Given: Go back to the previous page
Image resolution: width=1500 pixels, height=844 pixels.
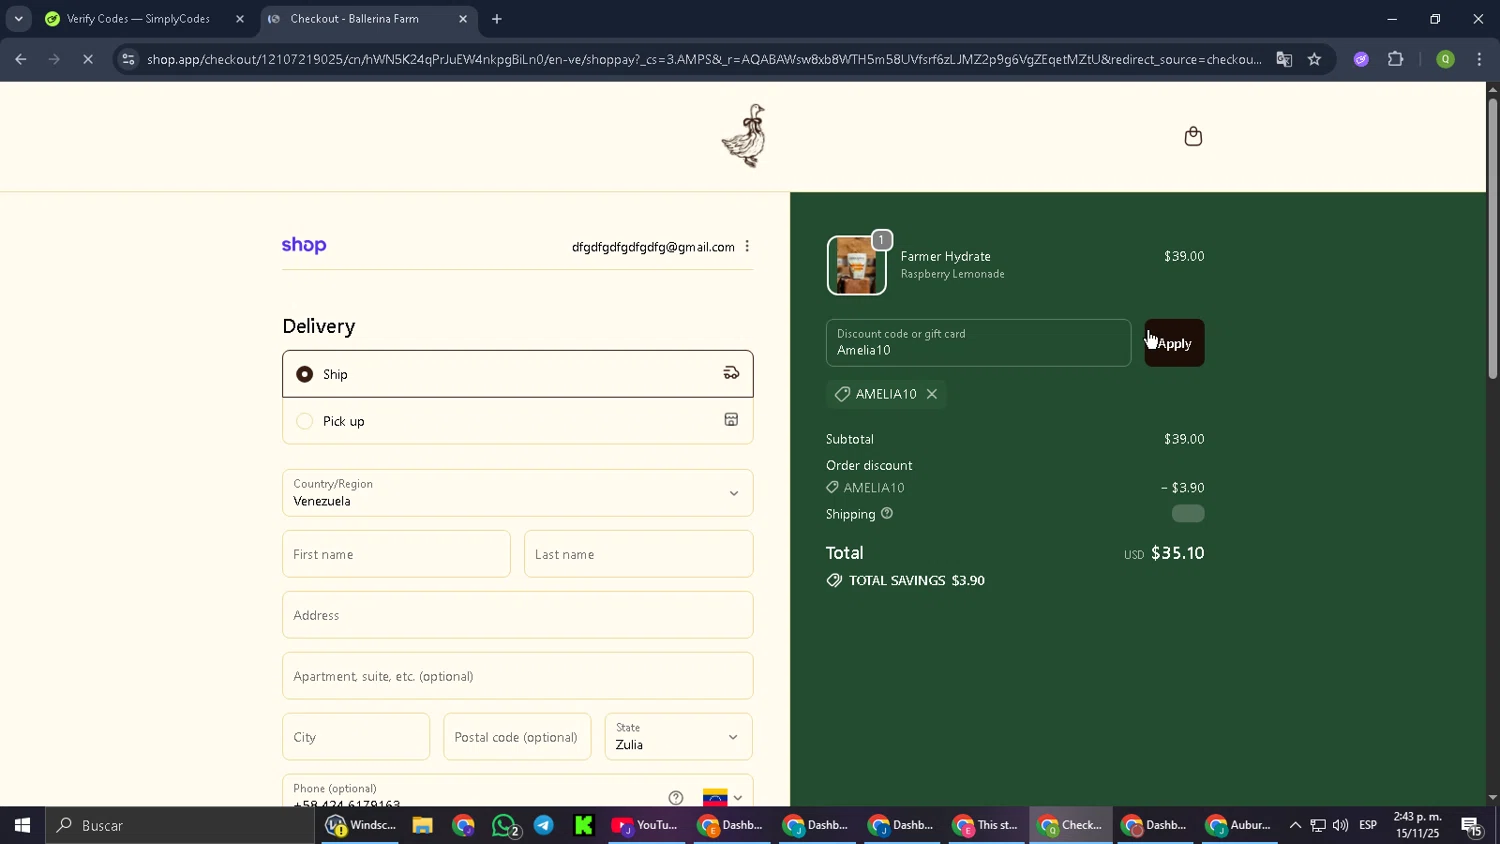Looking at the screenshot, I should (x=21, y=59).
